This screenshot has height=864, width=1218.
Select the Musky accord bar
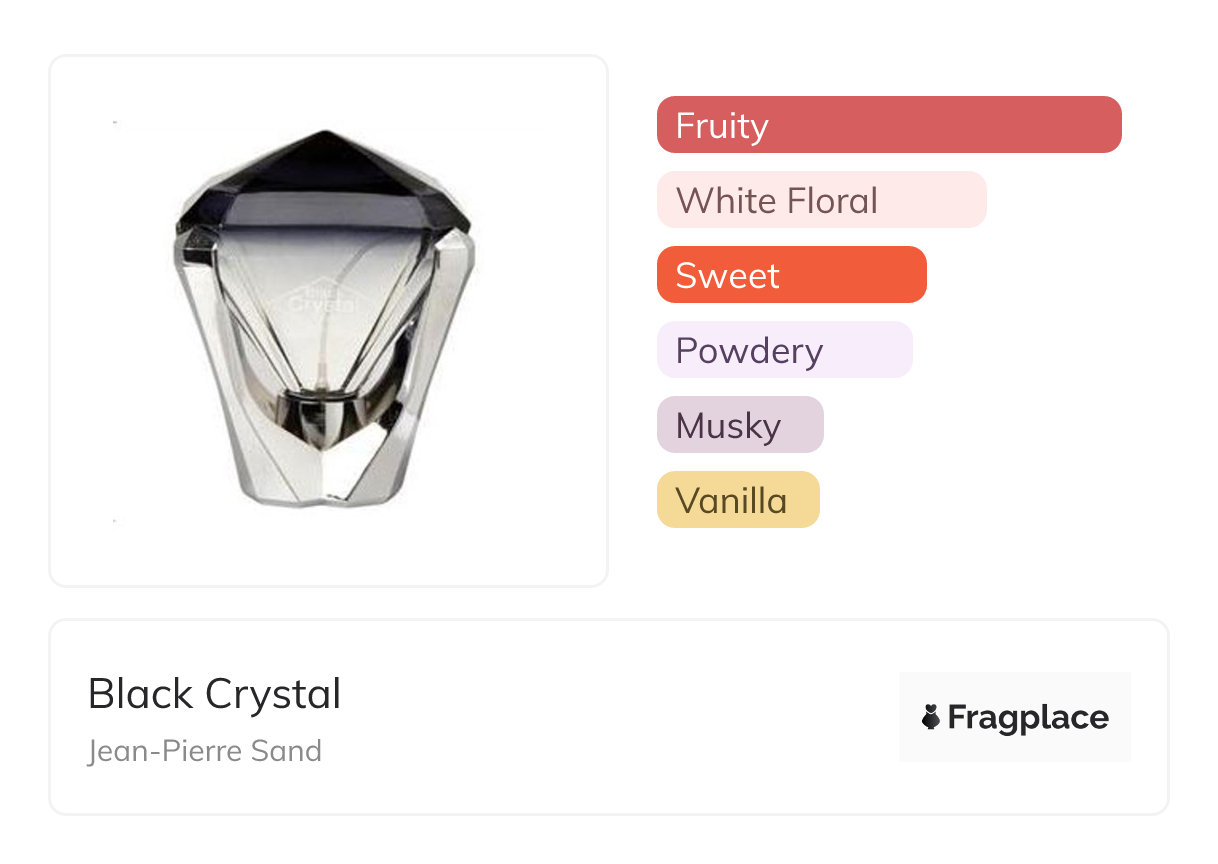click(x=740, y=425)
